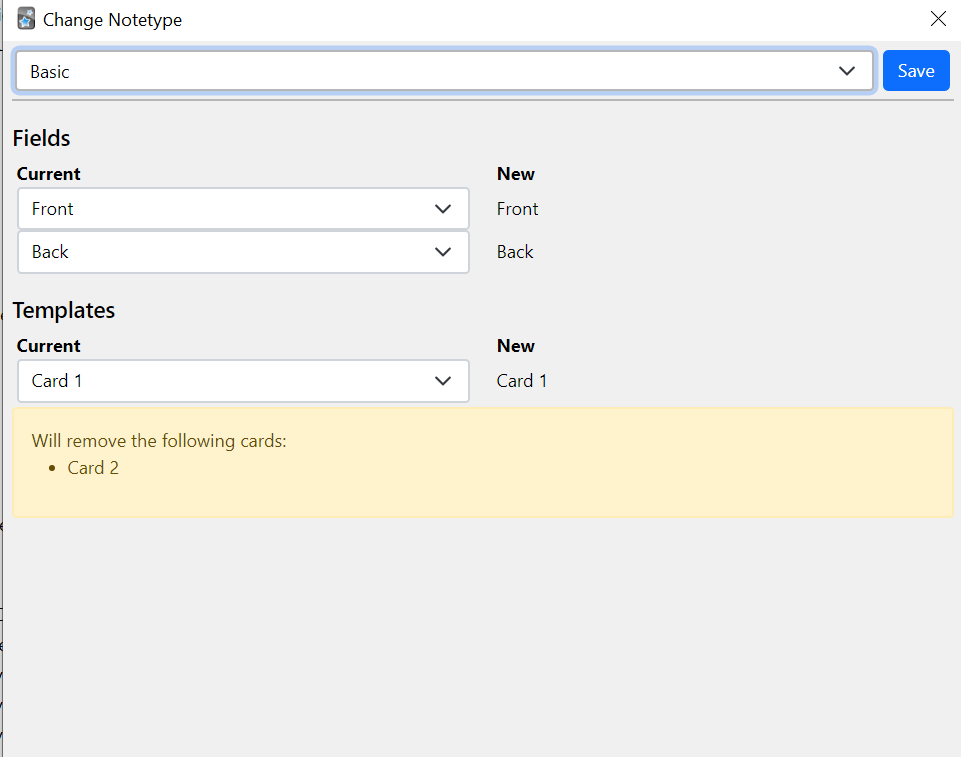Image resolution: width=961 pixels, height=757 pixels.
Task: Click the Anki app icon in title bar
Action: pyautogui.click(x=26, y=19)
